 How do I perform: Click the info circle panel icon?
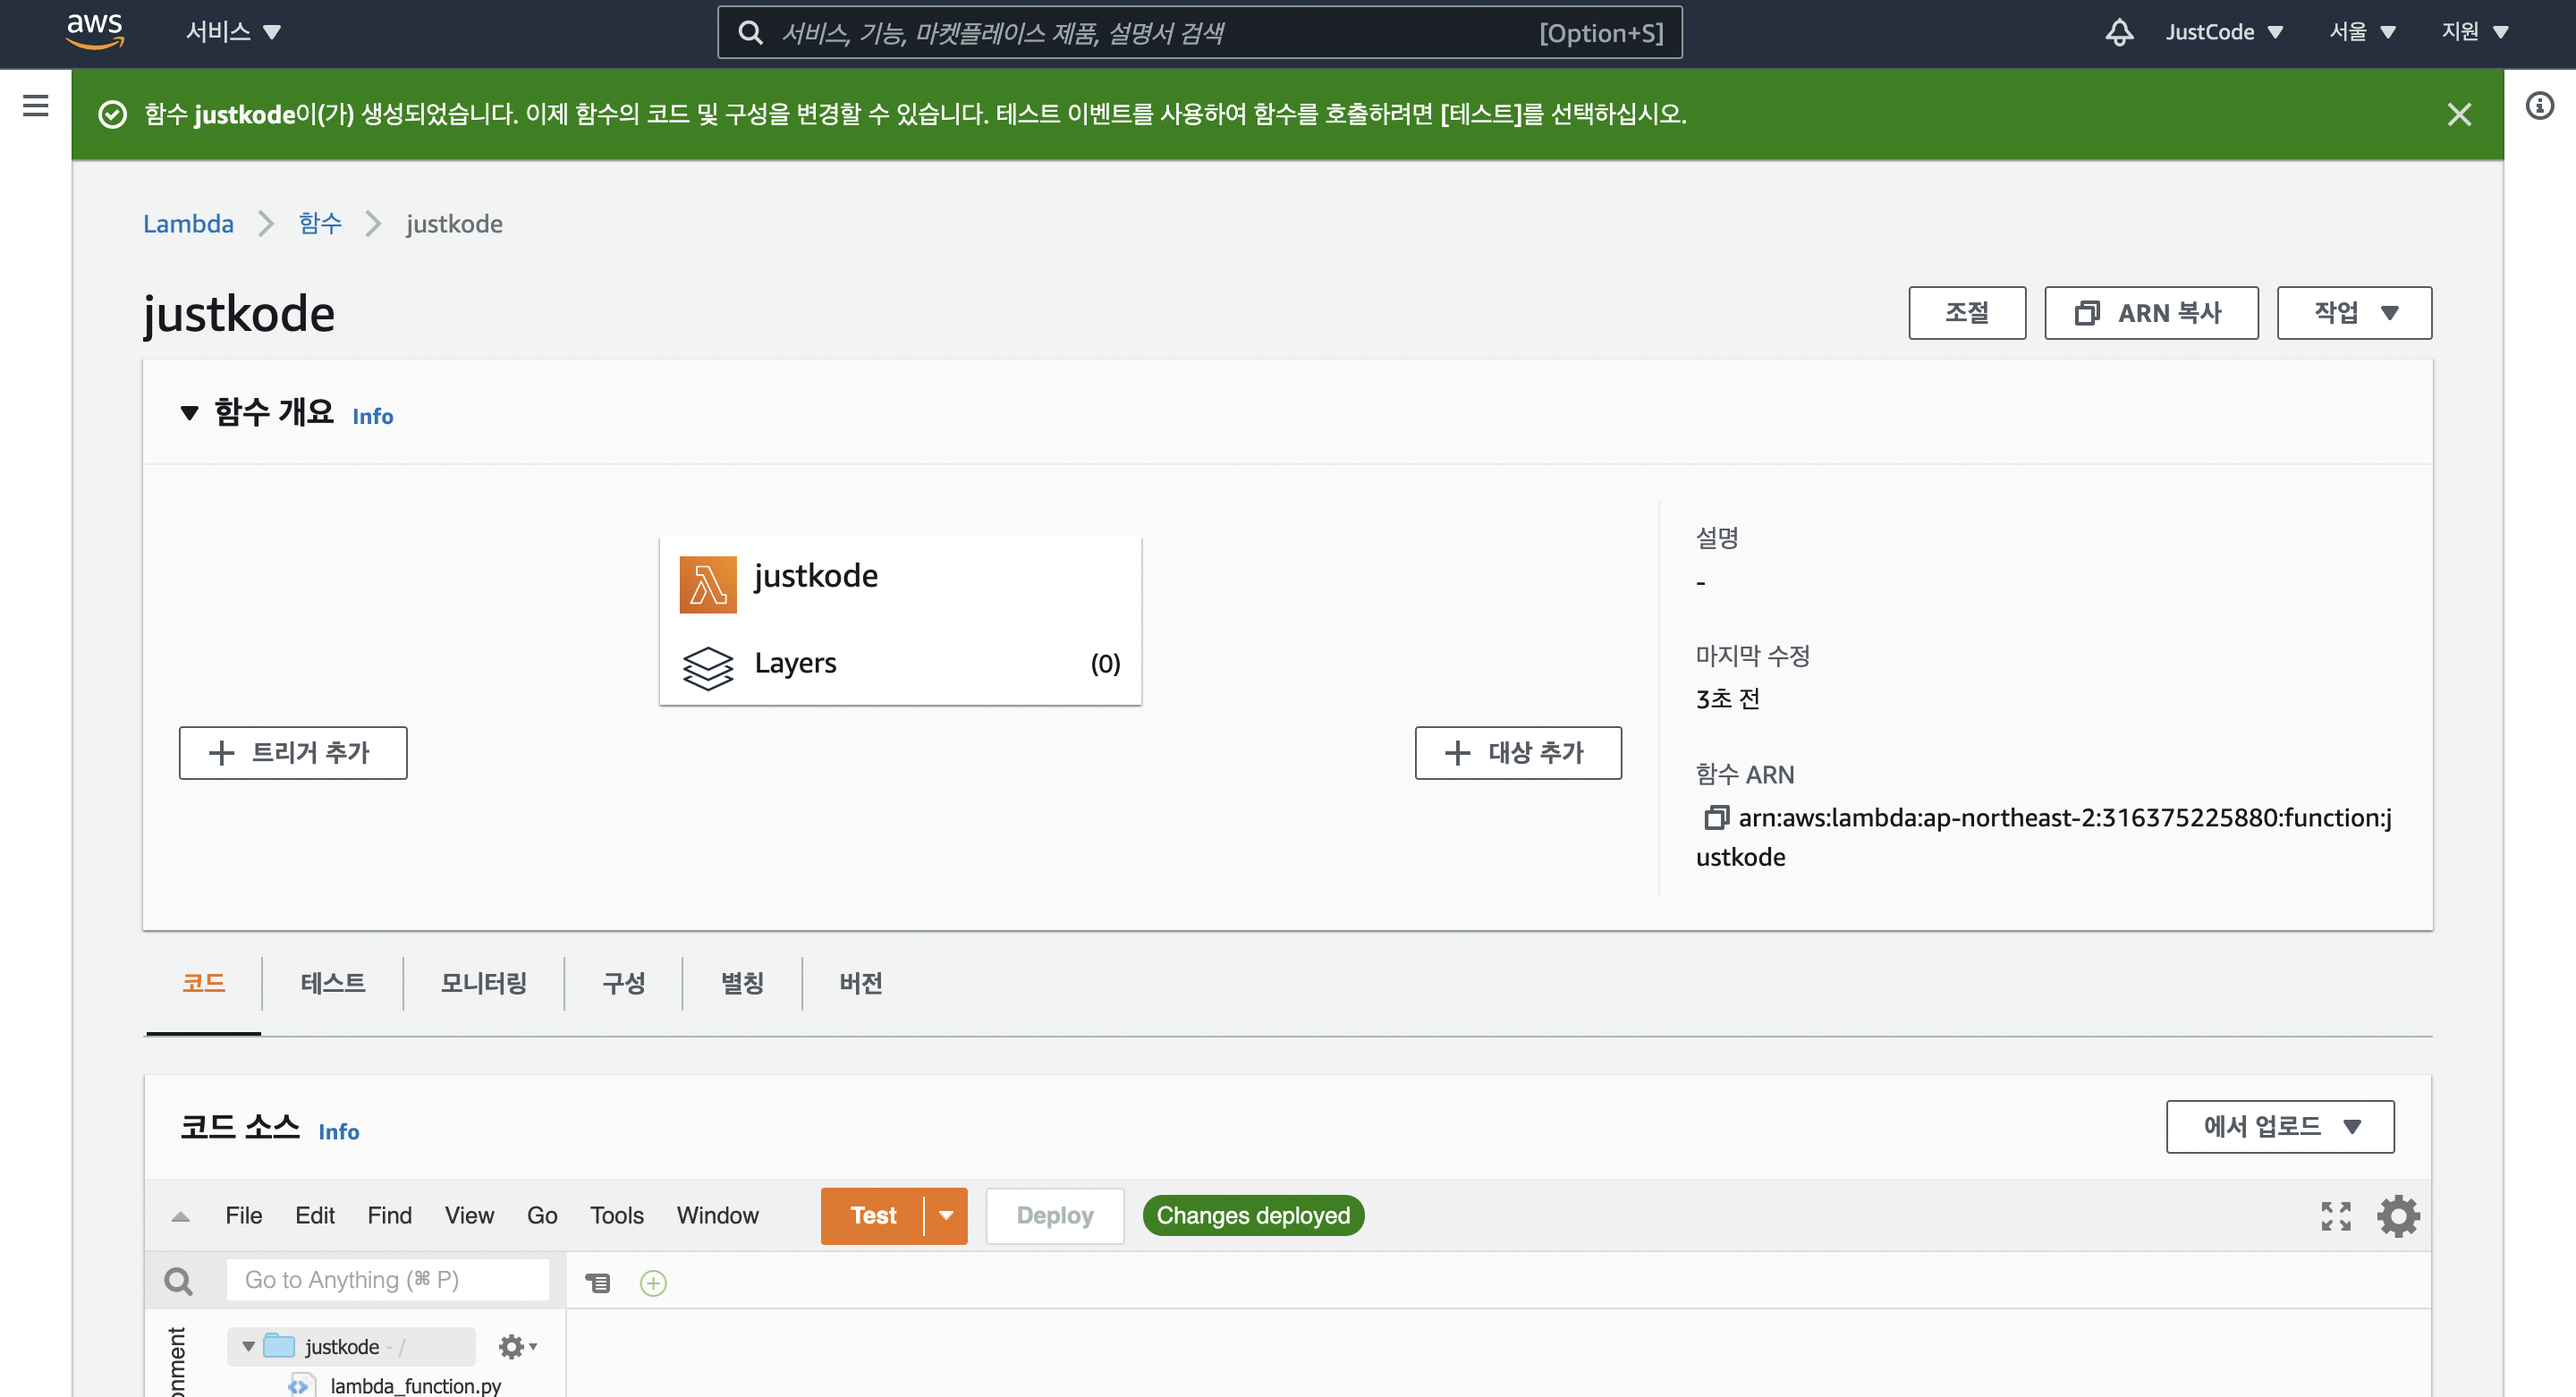(2540, 105)
